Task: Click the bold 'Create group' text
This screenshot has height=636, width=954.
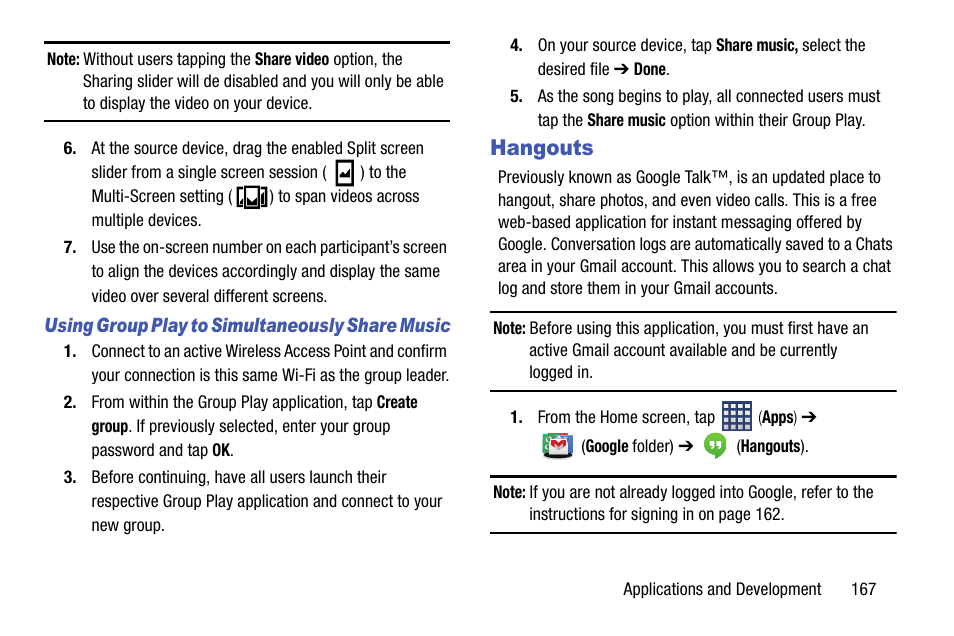Action: [254, 414]
